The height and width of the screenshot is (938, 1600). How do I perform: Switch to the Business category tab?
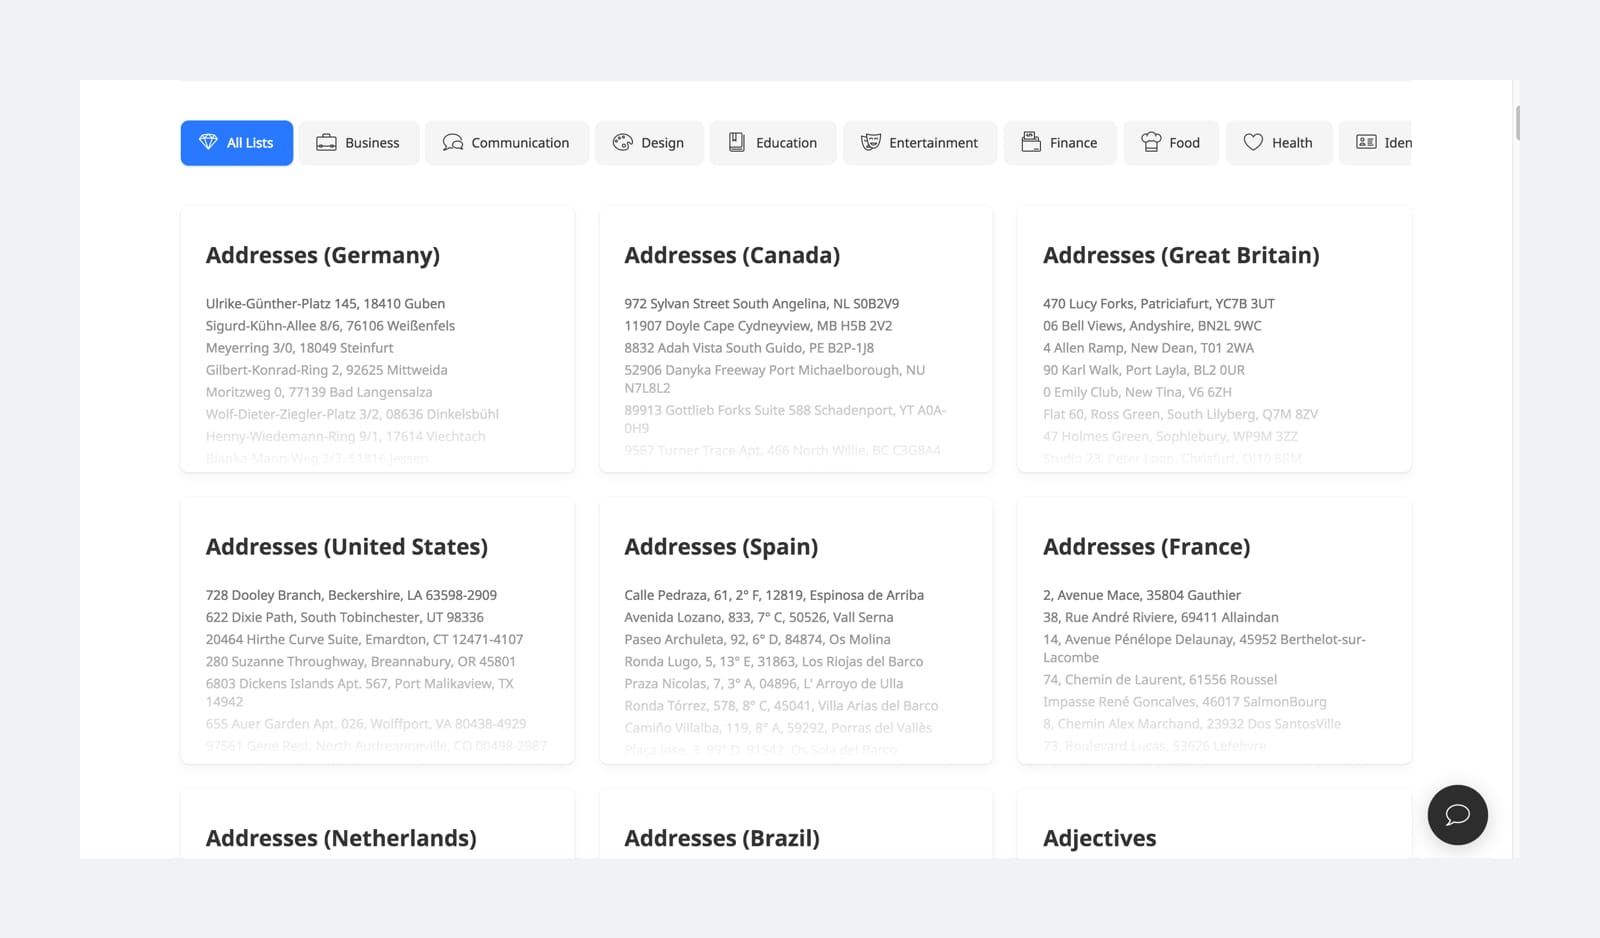coord(358,142)
